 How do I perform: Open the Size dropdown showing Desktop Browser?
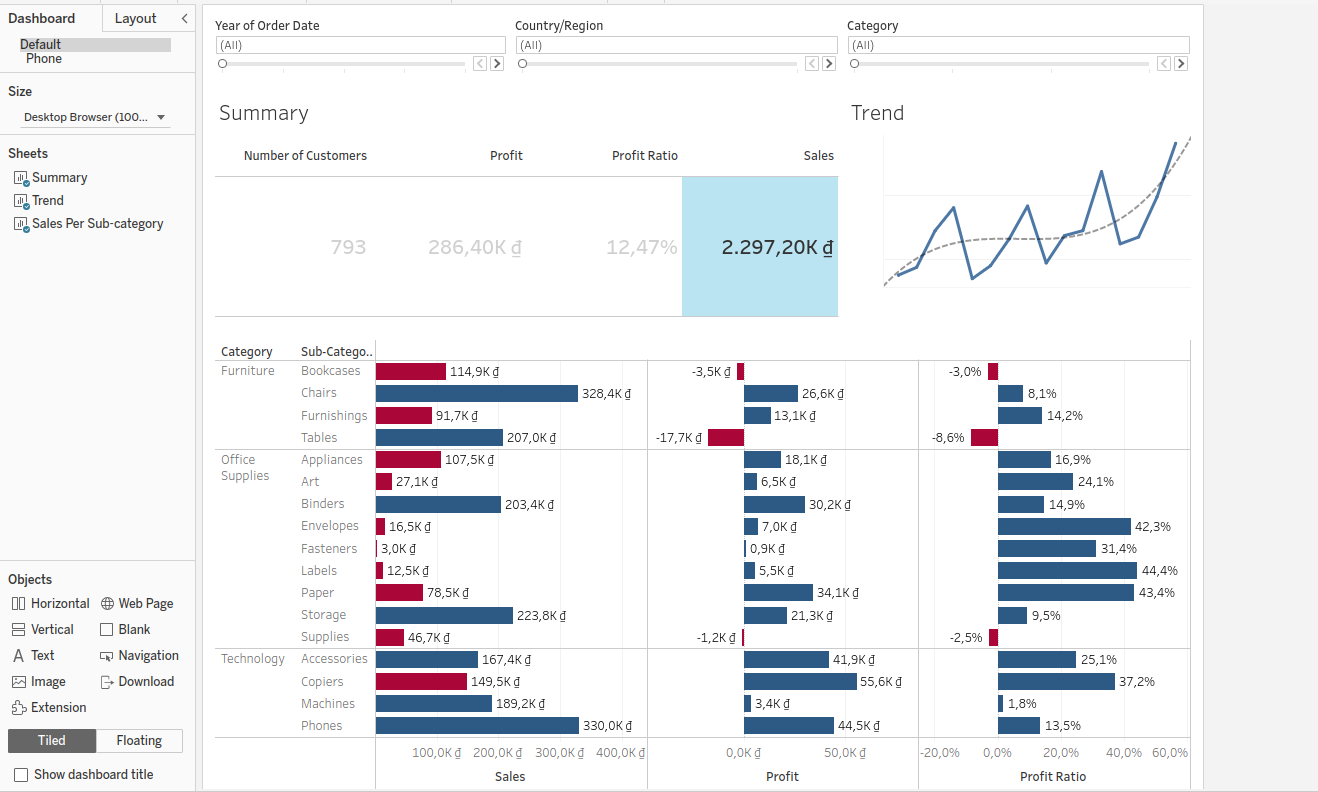pos(95,117)
